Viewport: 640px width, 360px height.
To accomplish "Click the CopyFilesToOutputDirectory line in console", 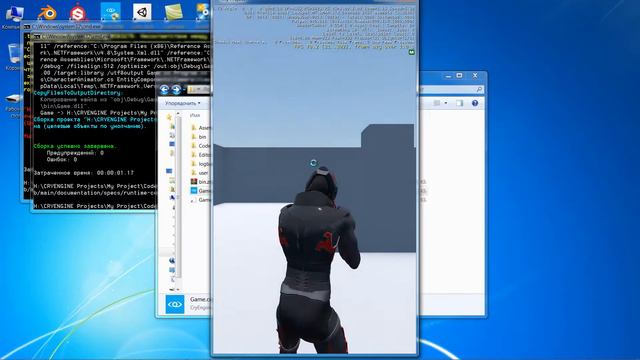I will tap(77, 93).
